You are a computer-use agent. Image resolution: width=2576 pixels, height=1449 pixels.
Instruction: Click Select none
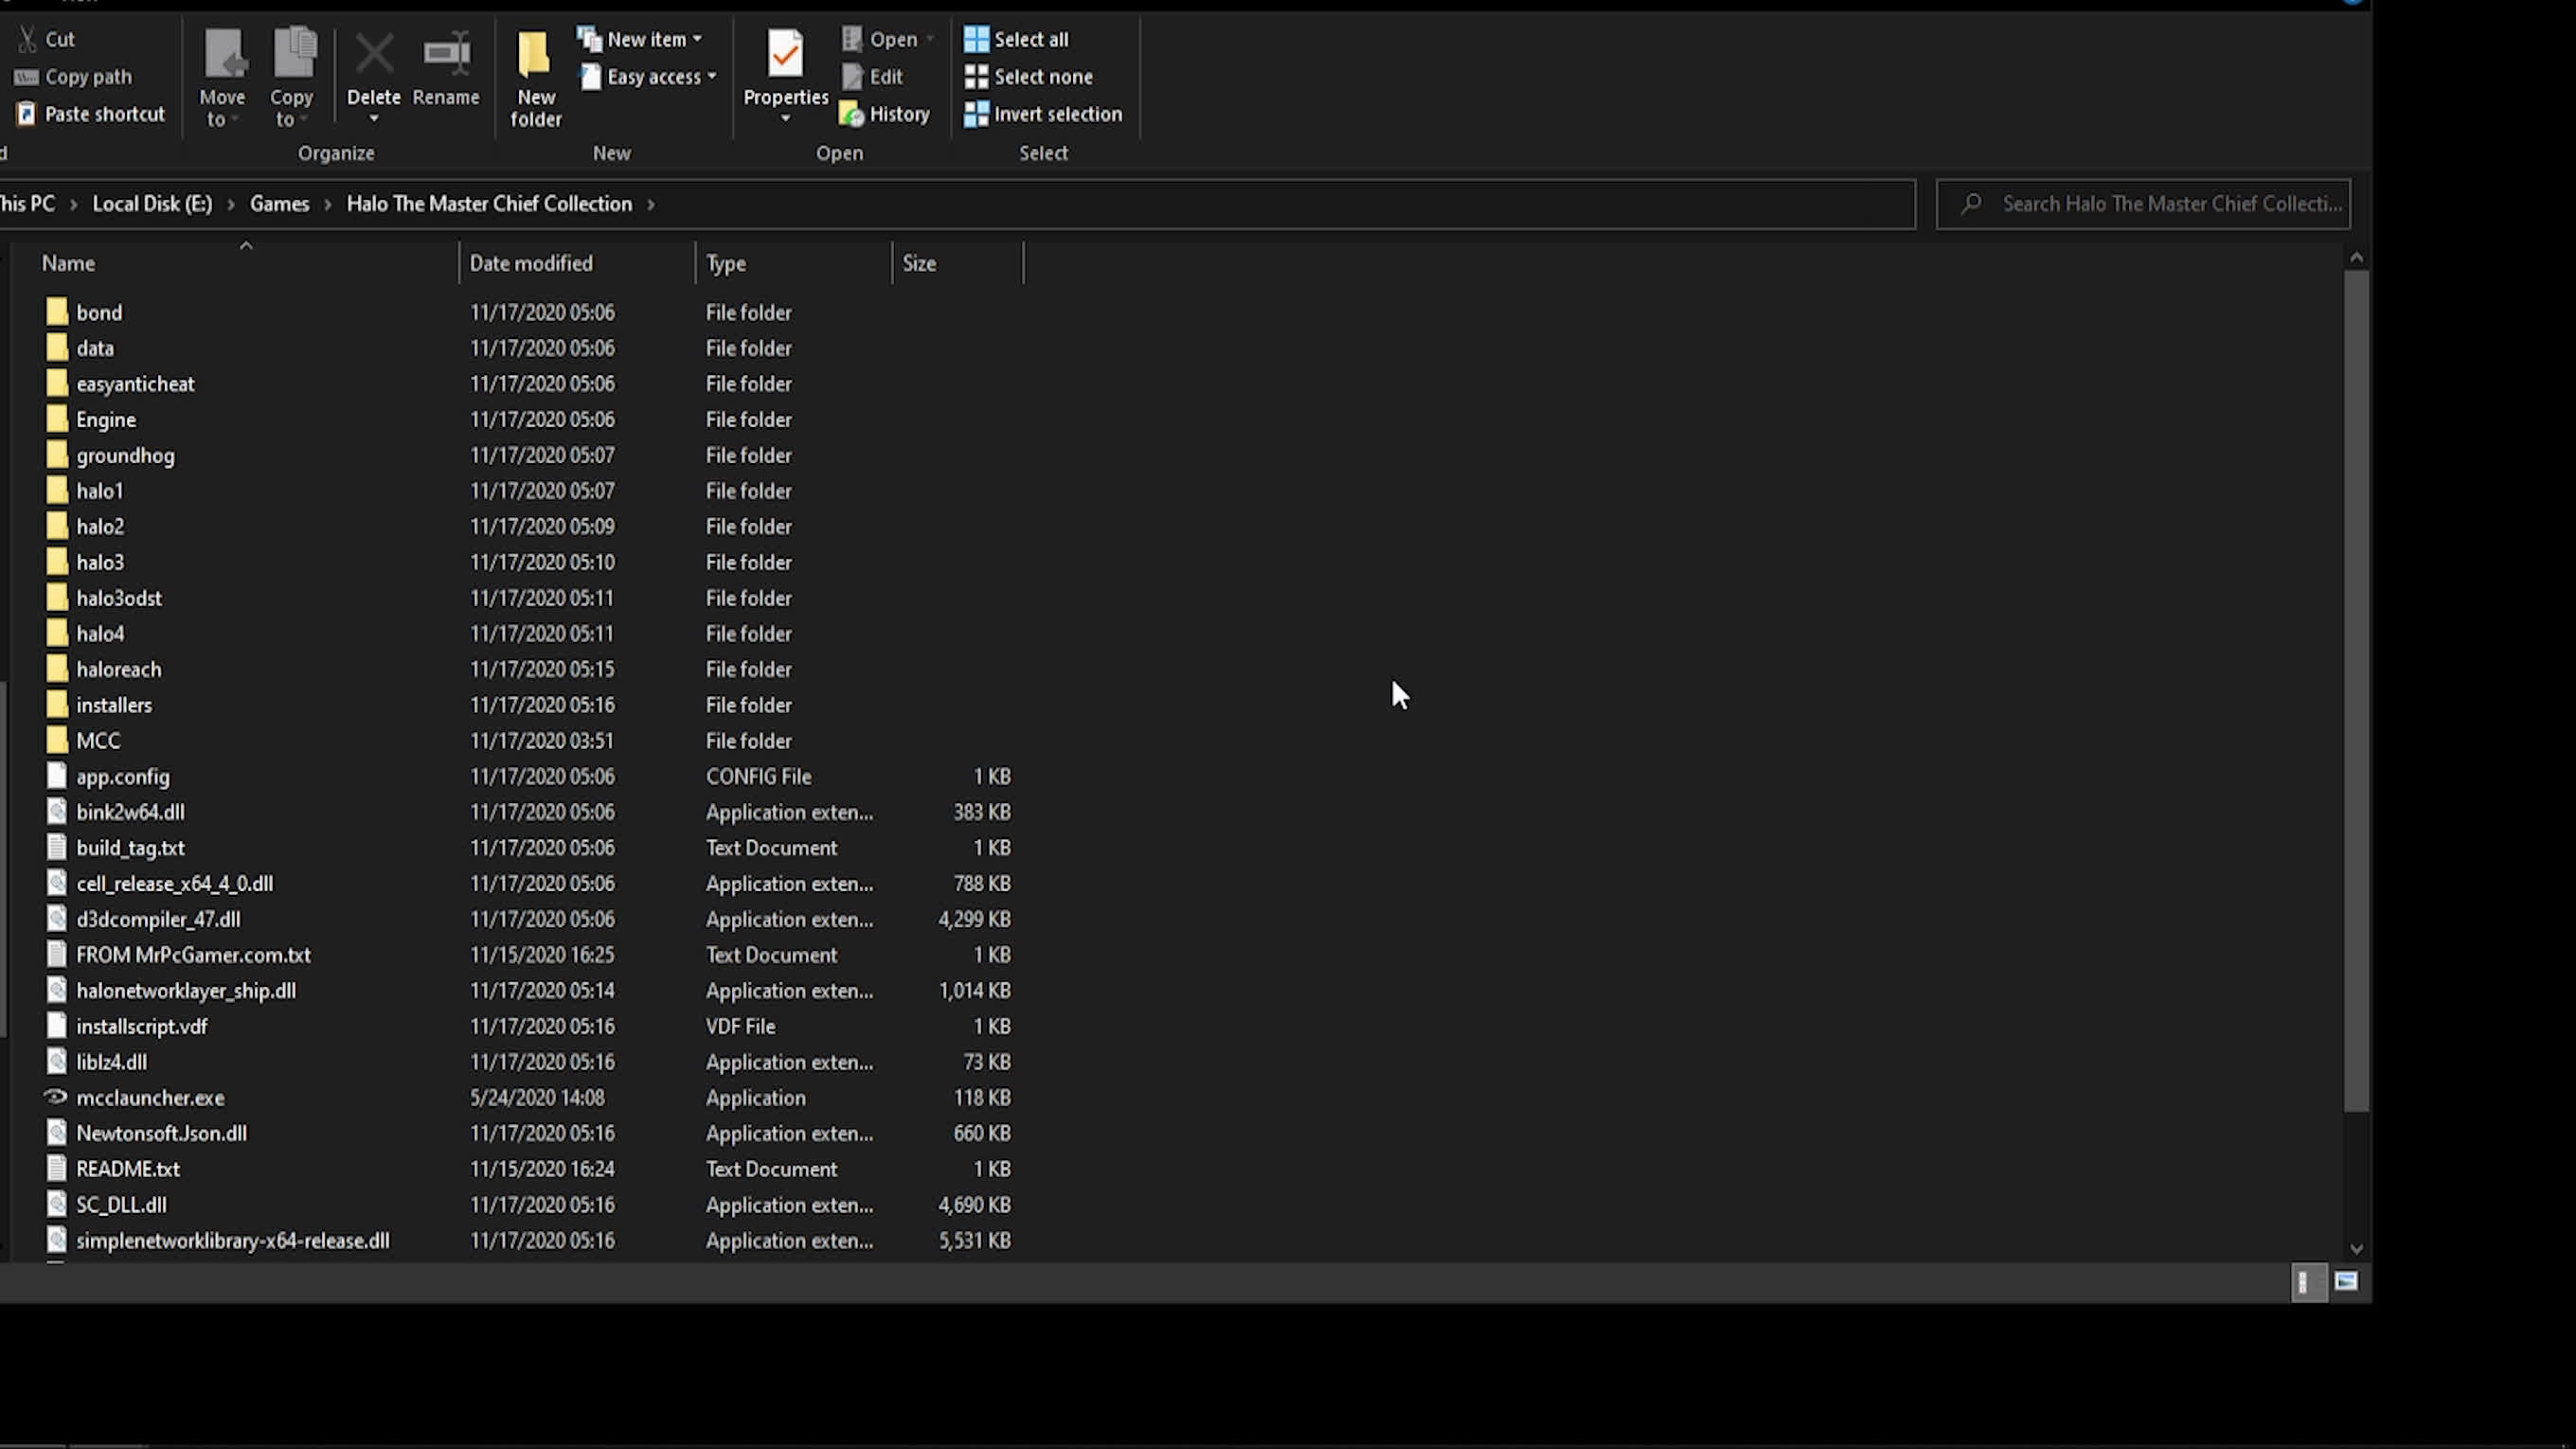1029,77
